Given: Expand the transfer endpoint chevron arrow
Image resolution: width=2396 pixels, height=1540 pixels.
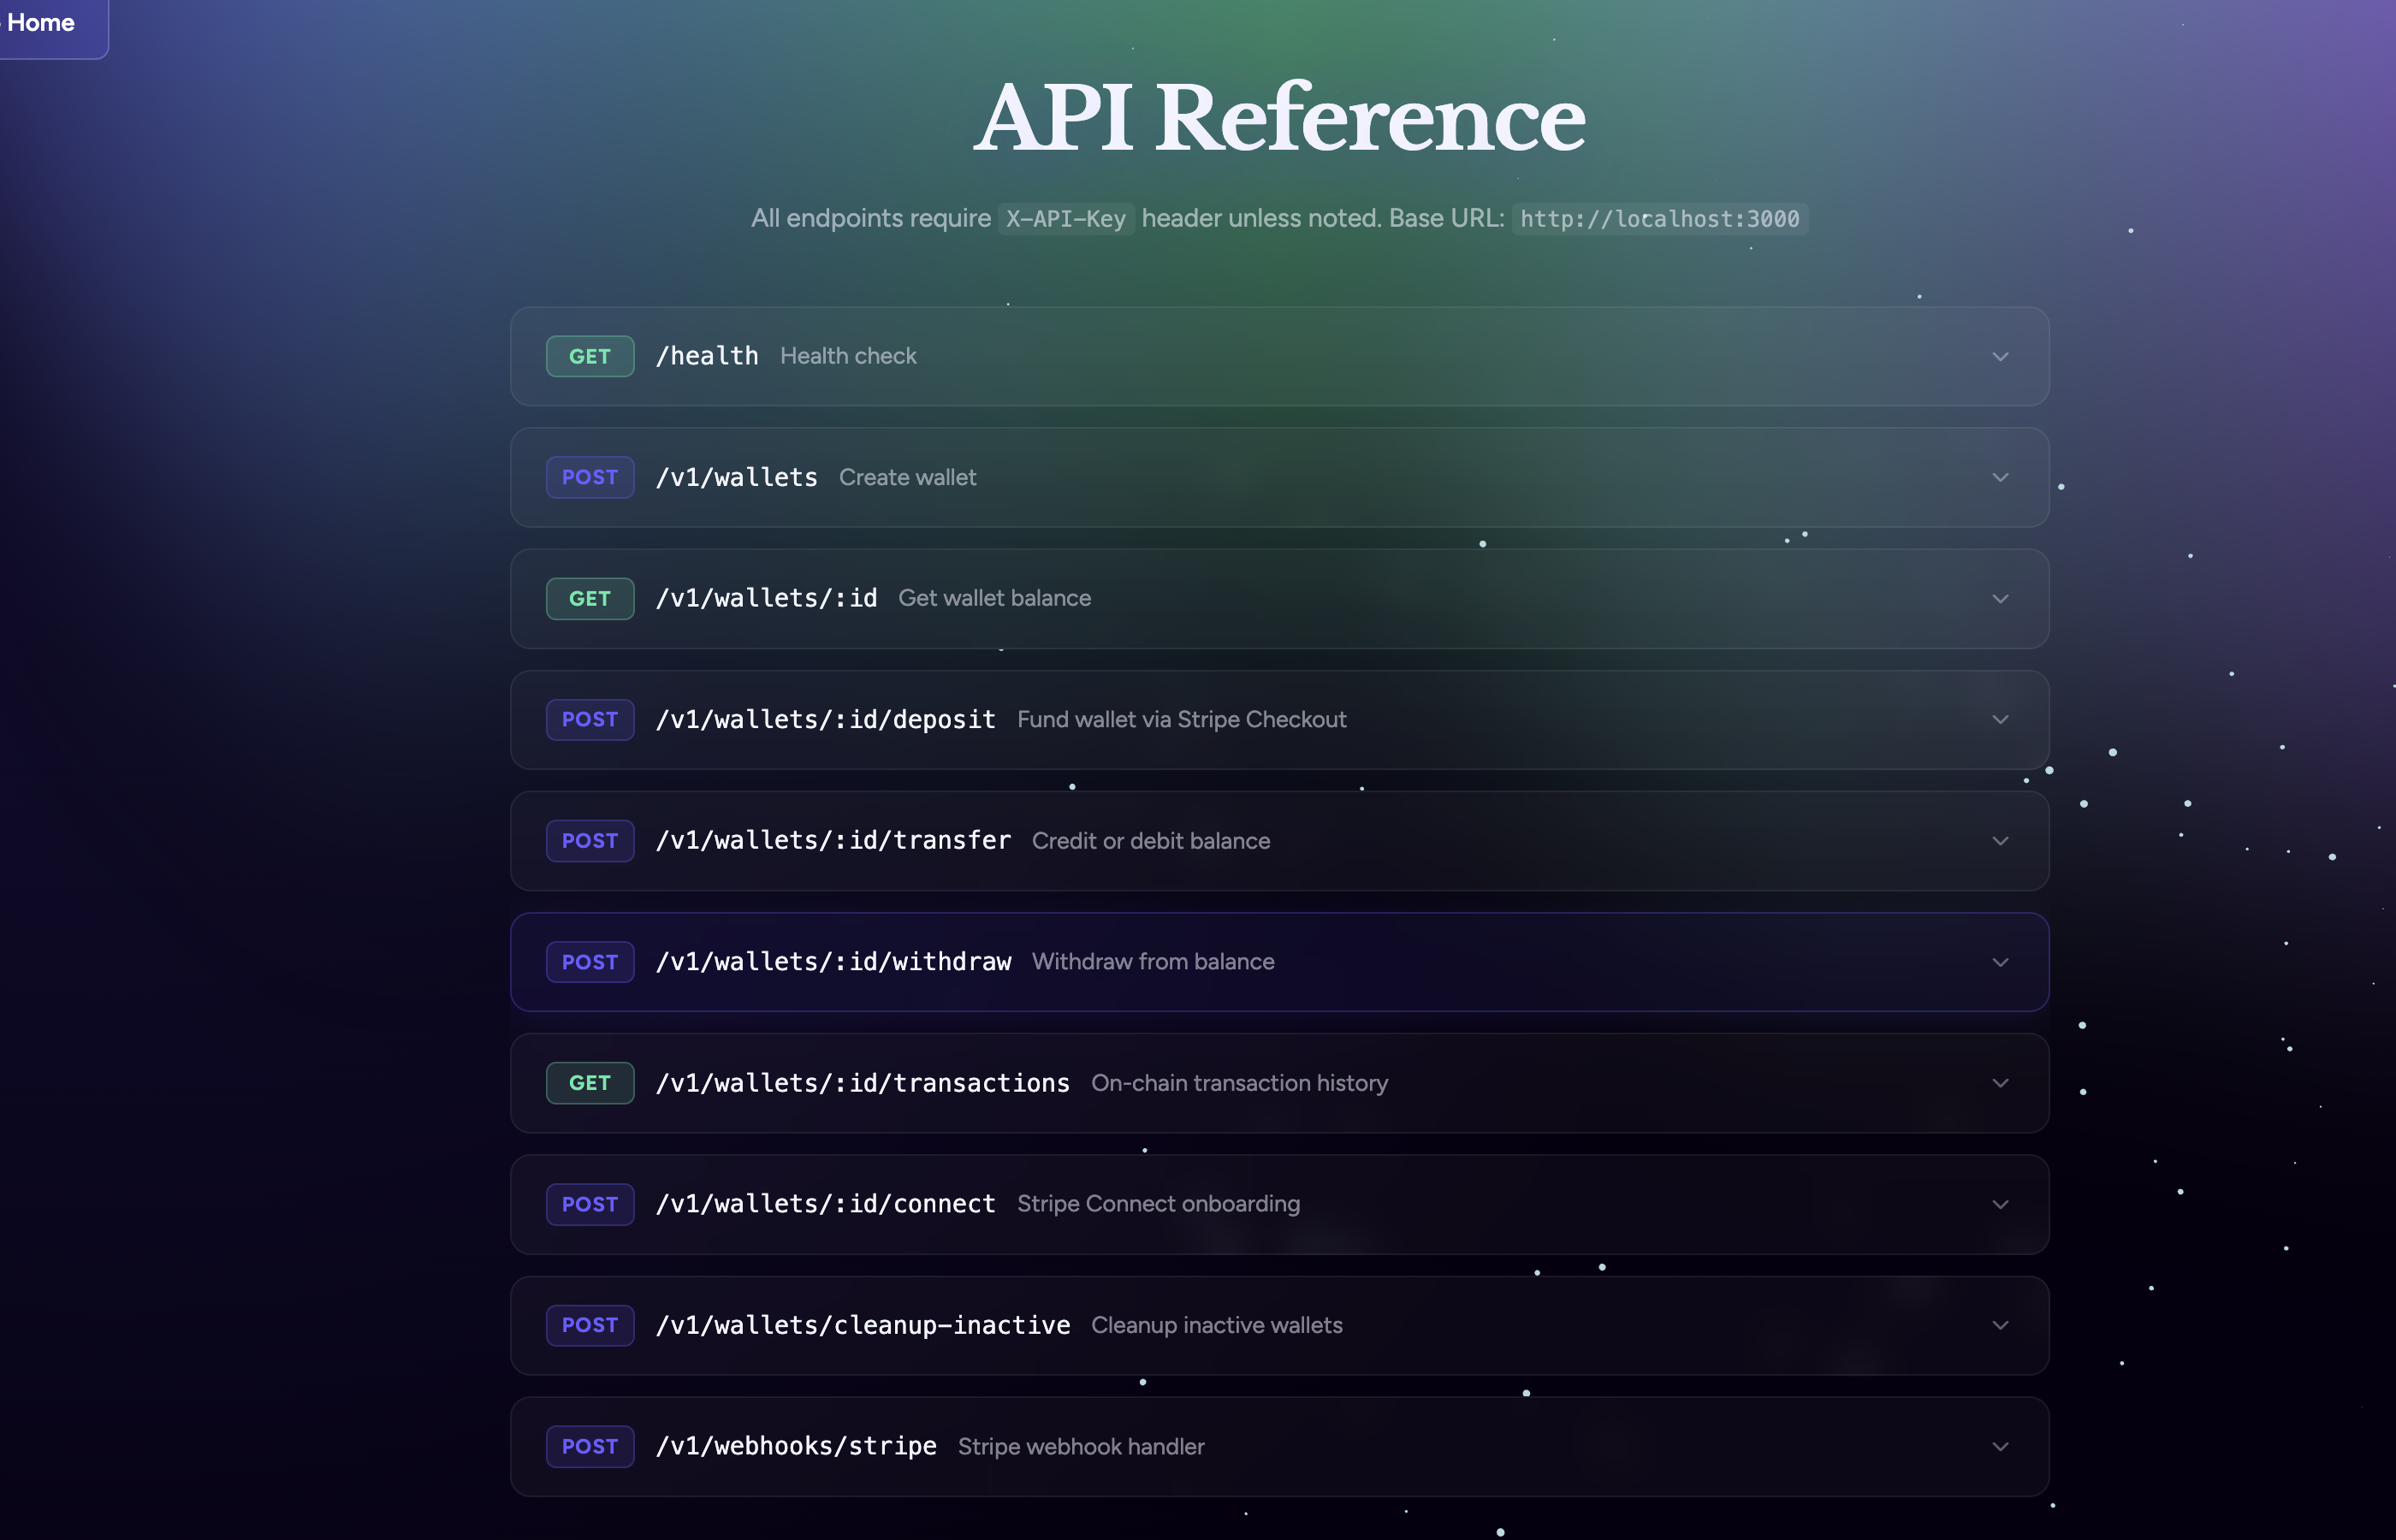Looking at the screenshot, I should 2000,841.
